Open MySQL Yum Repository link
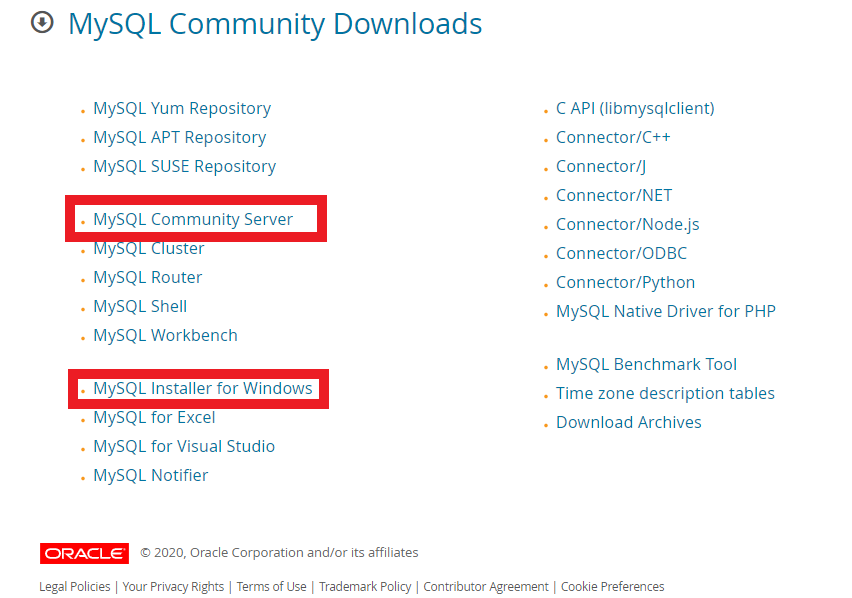 coord(182,108)
